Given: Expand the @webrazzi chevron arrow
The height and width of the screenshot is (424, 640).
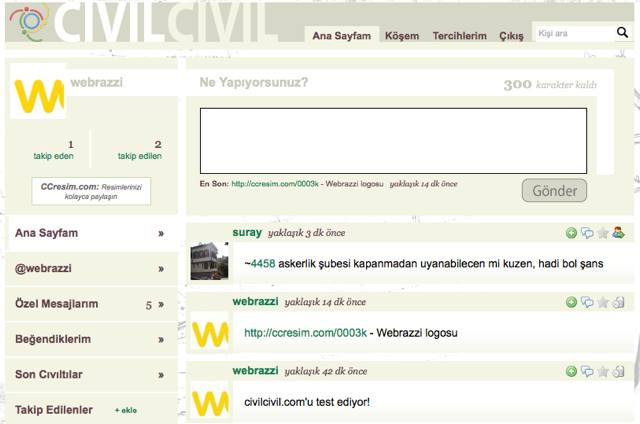Looking at the screenshot, I should [161, 269].
